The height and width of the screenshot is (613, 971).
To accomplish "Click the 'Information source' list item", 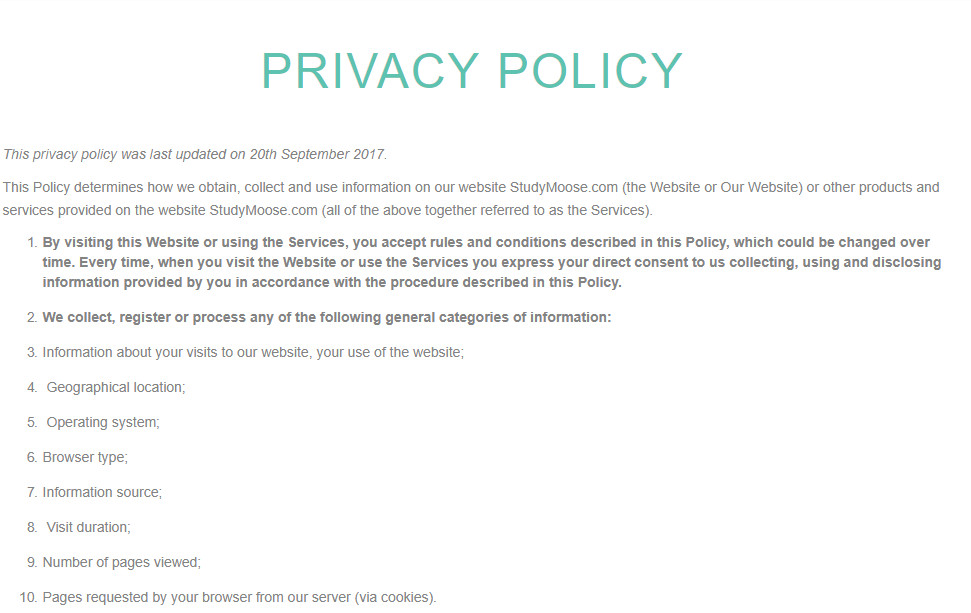I will [102, 492].
